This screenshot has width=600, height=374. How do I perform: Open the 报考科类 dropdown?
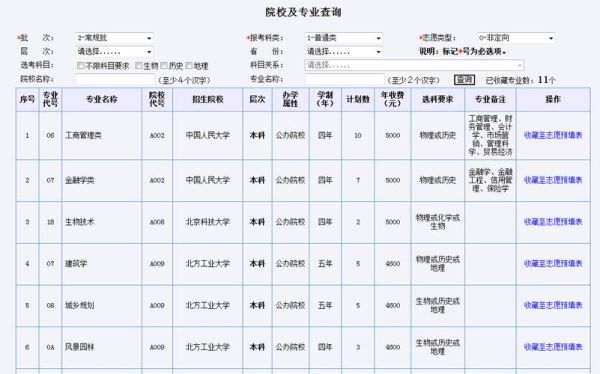tap(344, 38)
